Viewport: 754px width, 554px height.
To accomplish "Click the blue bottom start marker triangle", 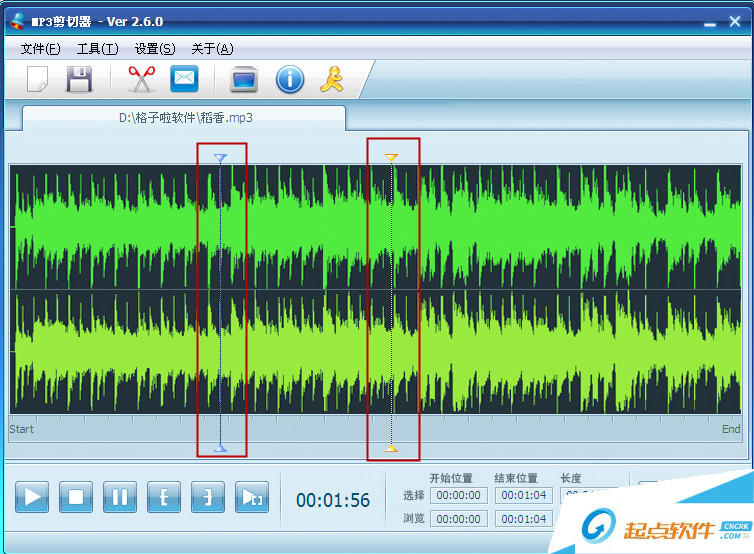I will tap(220, 448).
